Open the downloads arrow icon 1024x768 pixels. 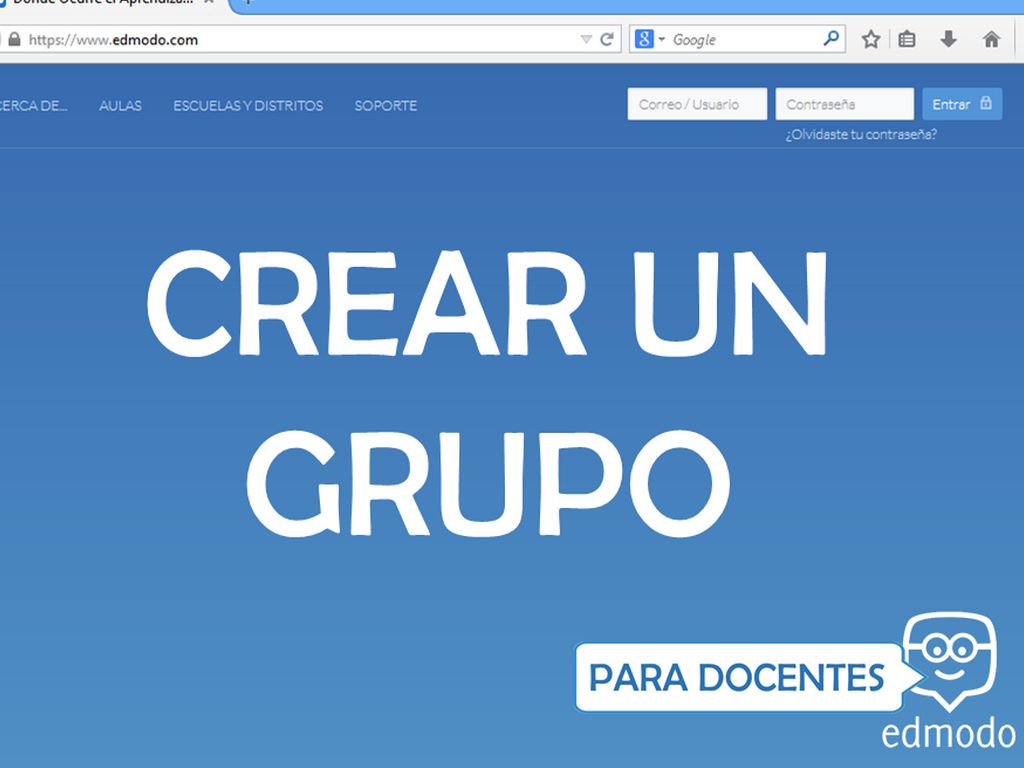(949, 40)
